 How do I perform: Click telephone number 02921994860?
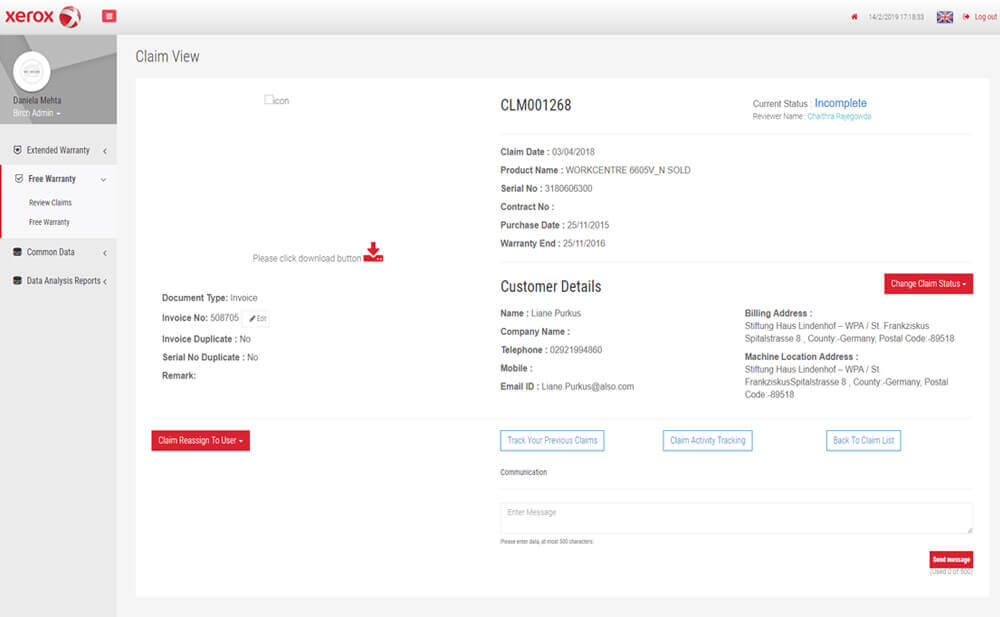click(x=575, y=350)
